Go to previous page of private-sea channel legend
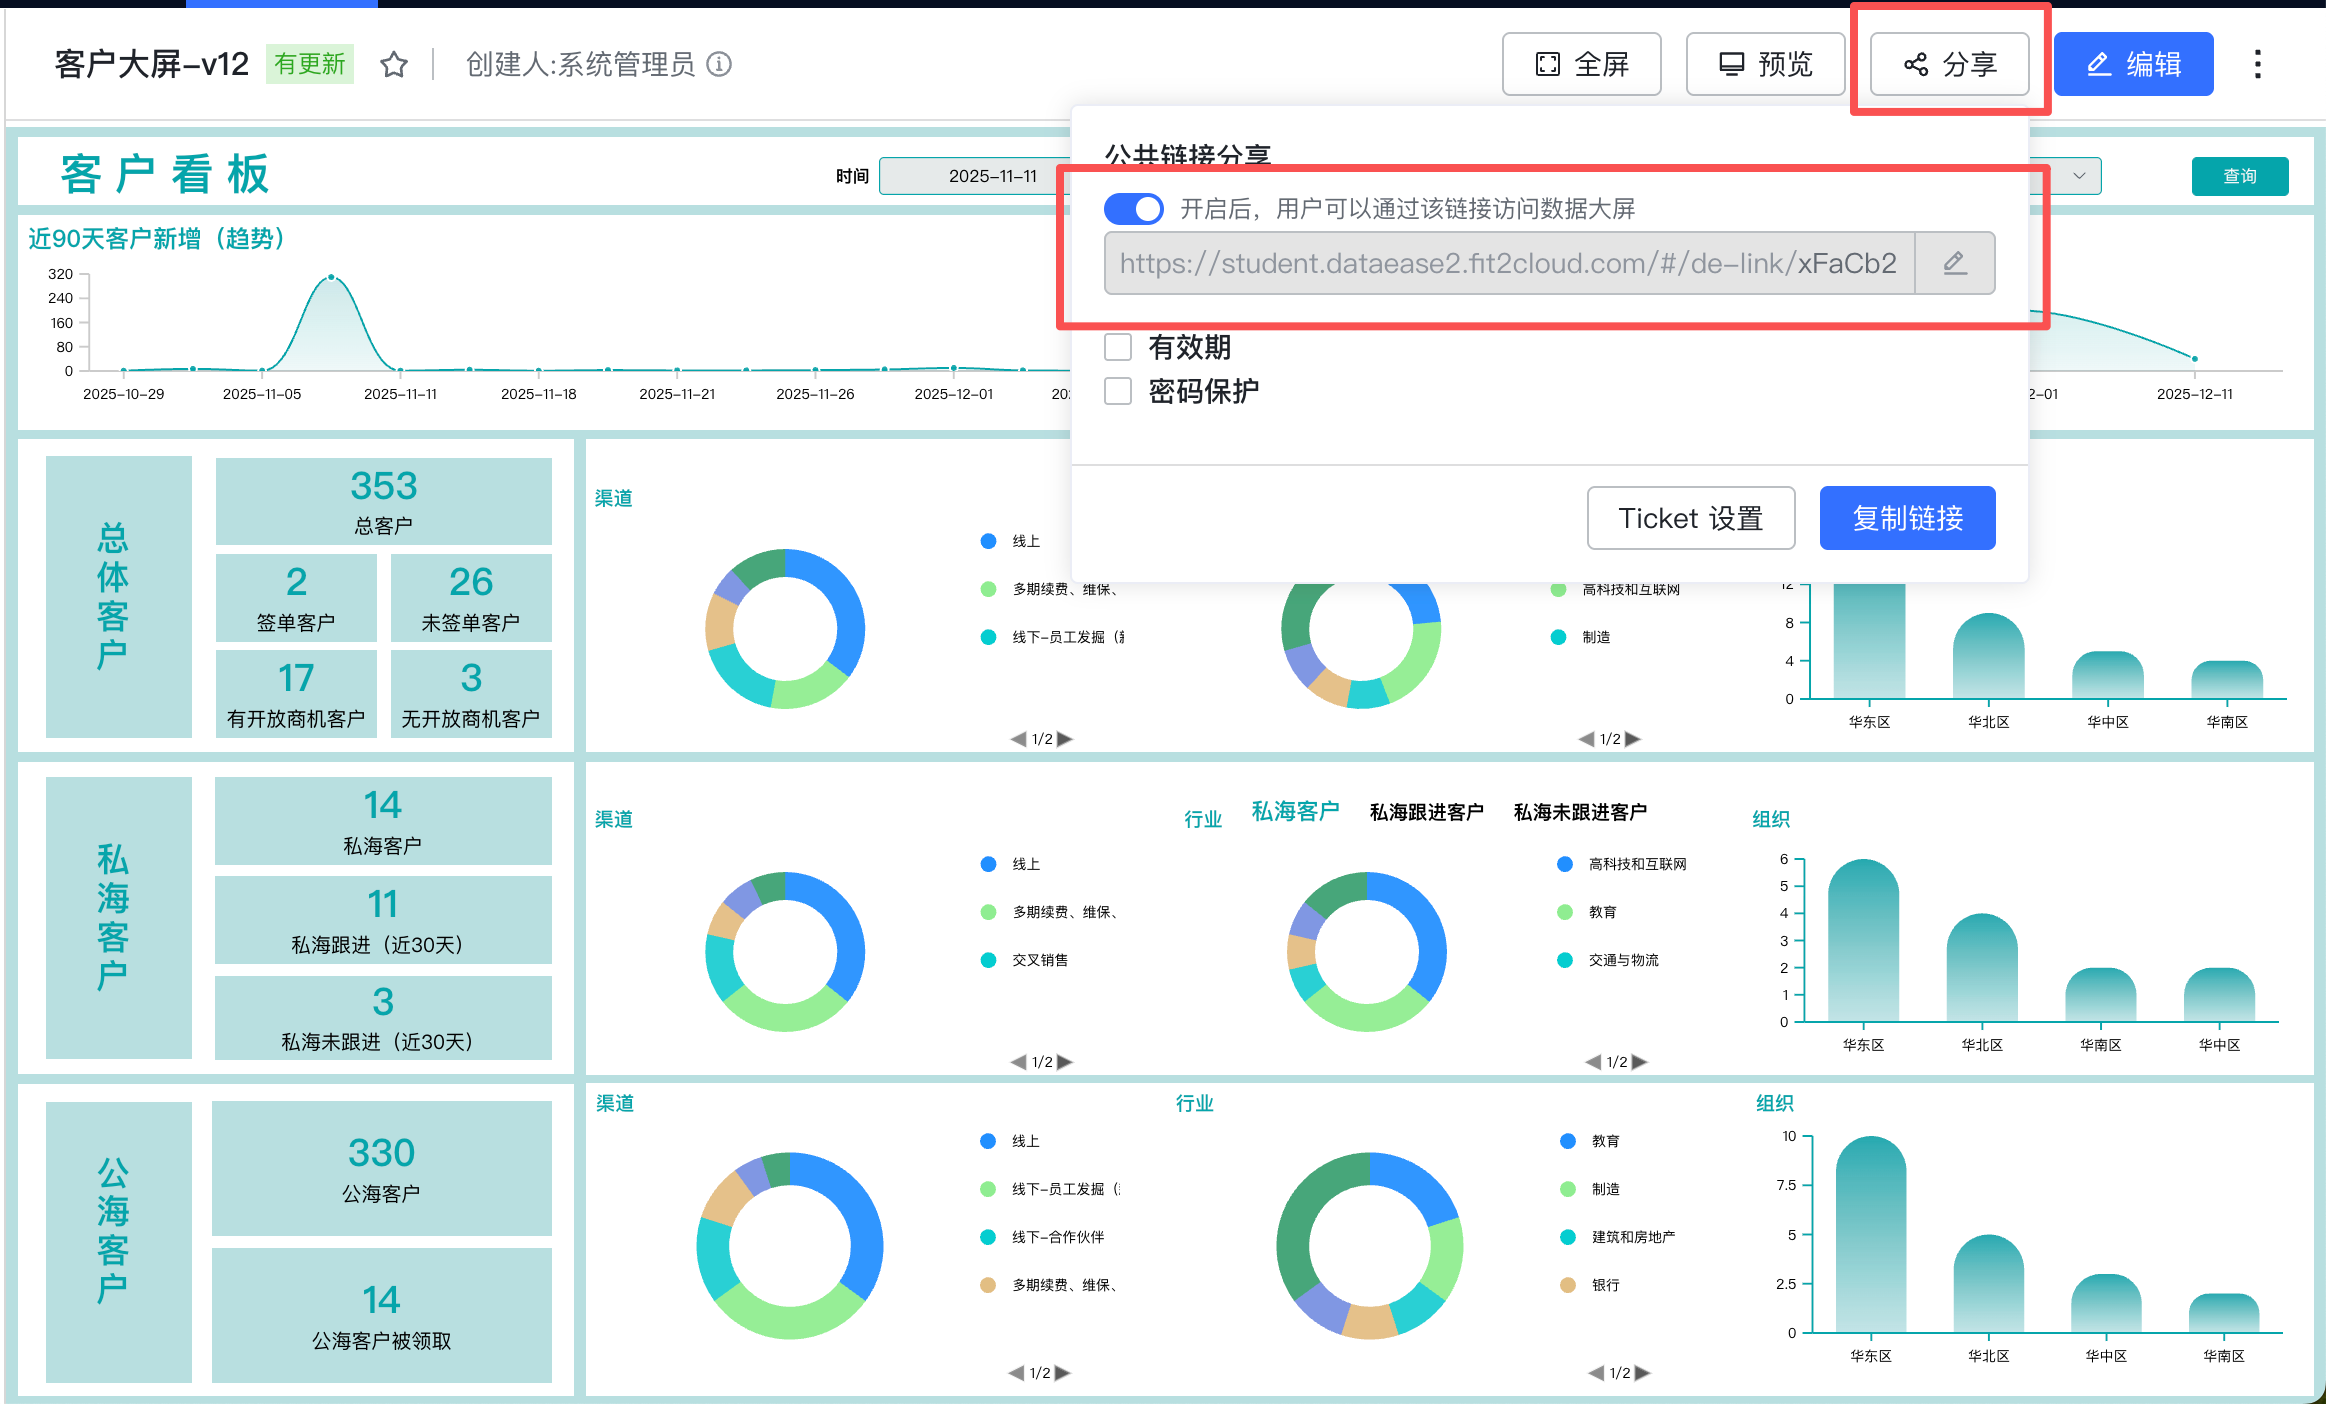This screenshot has height=1404, width=2326. point(1018,1062)
